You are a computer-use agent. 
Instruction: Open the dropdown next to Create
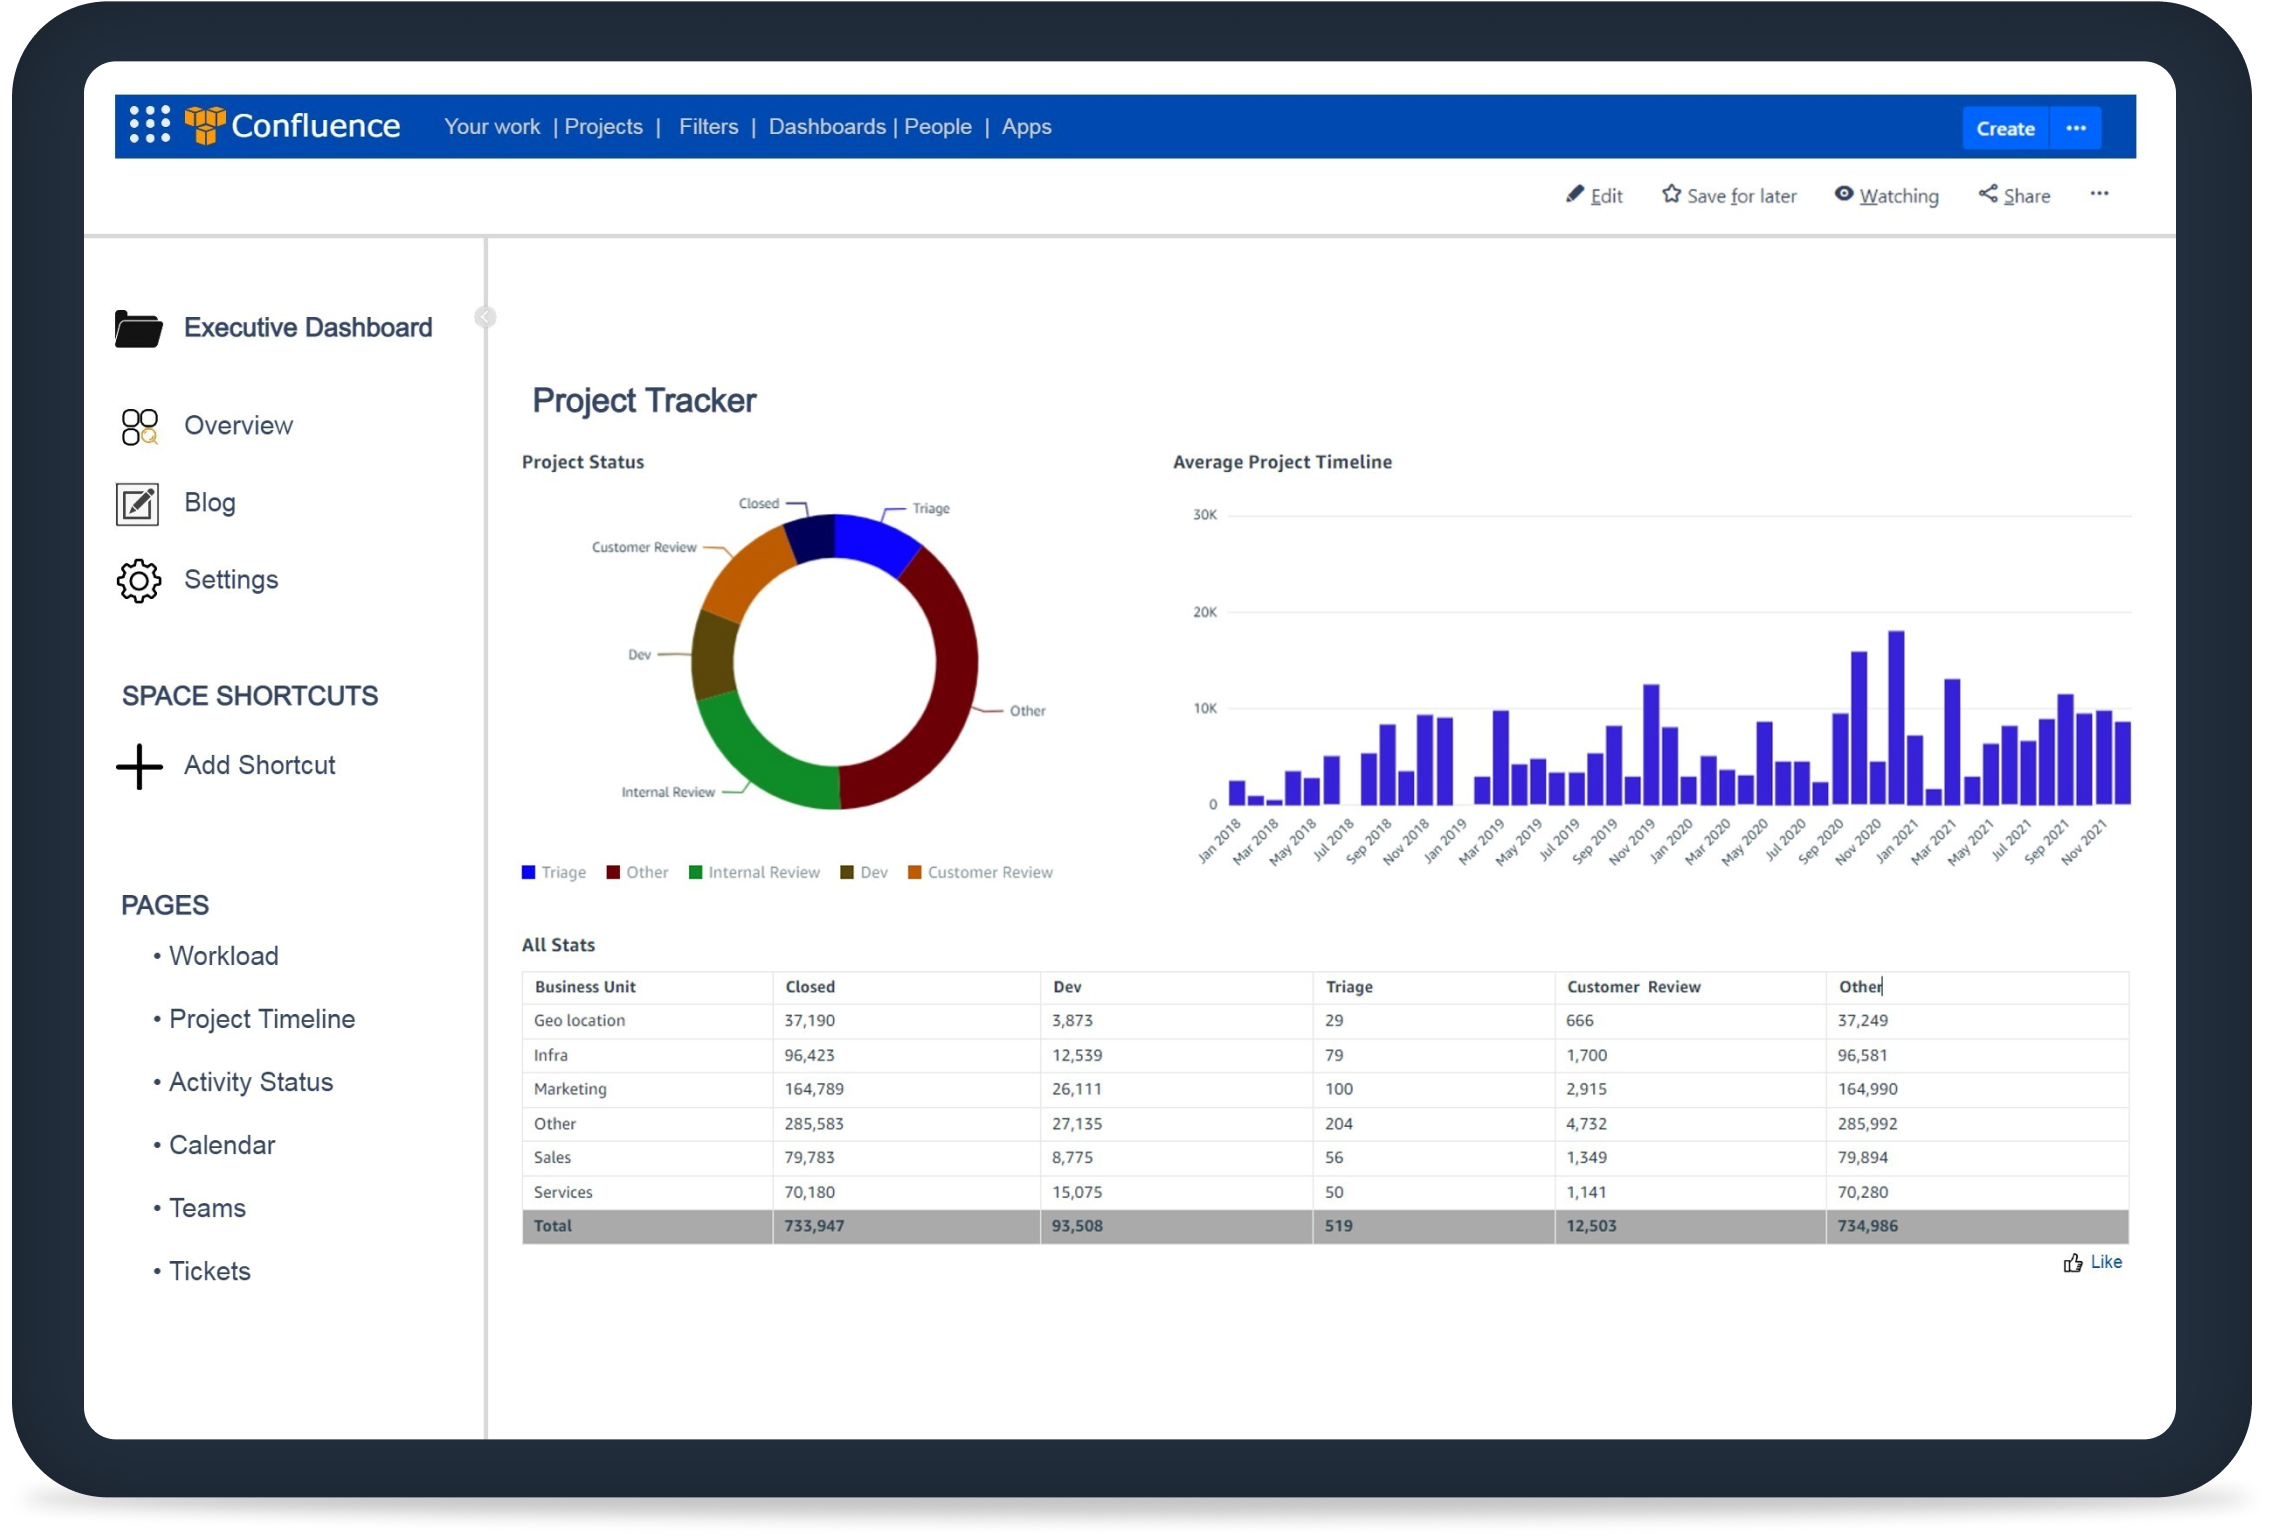pyautogui.click(x=2076, y=128)
